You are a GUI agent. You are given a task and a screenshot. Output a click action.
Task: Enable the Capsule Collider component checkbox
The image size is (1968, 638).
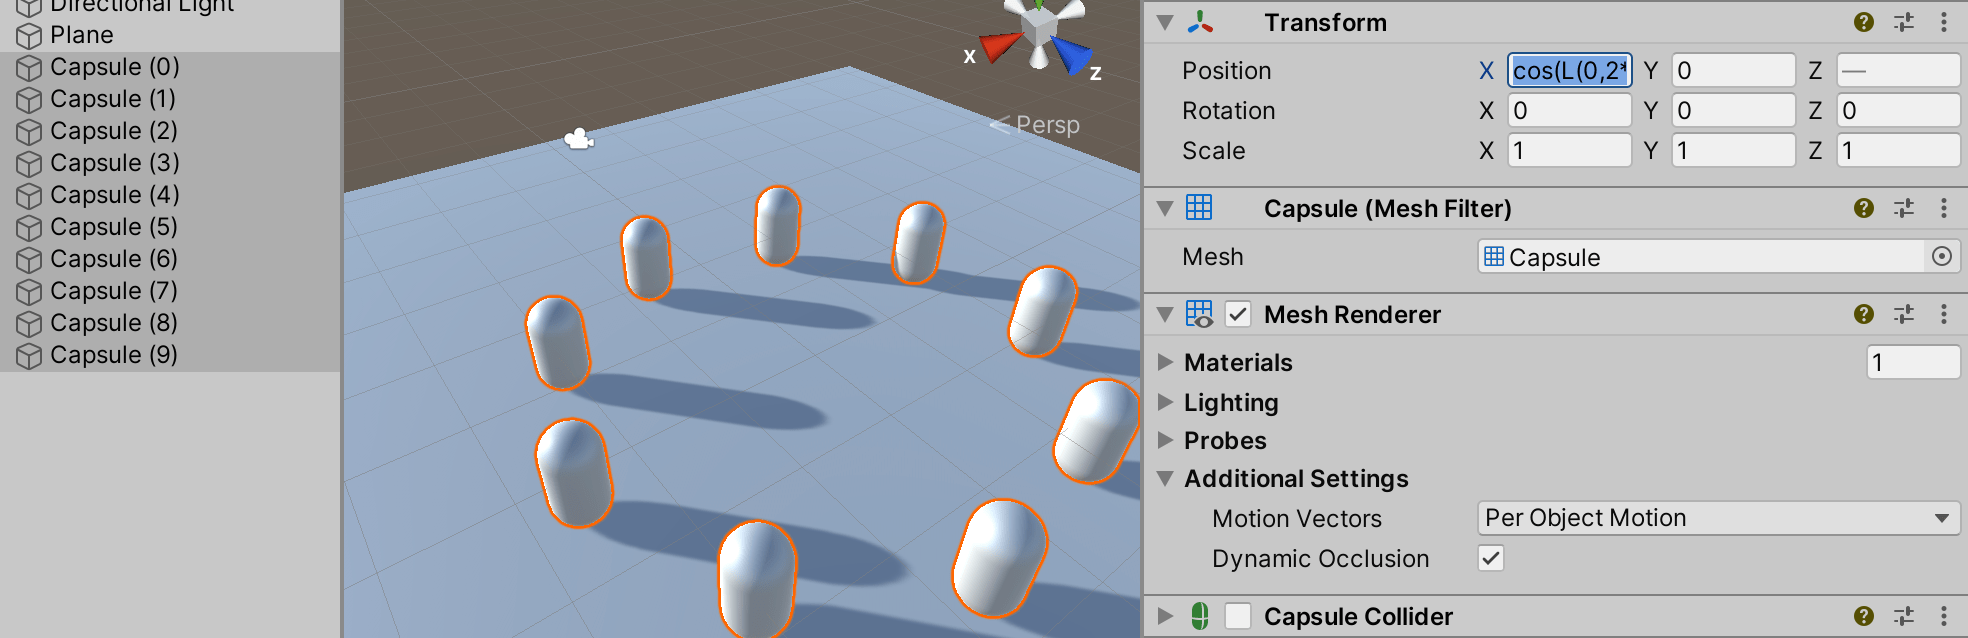(1238, 616)
